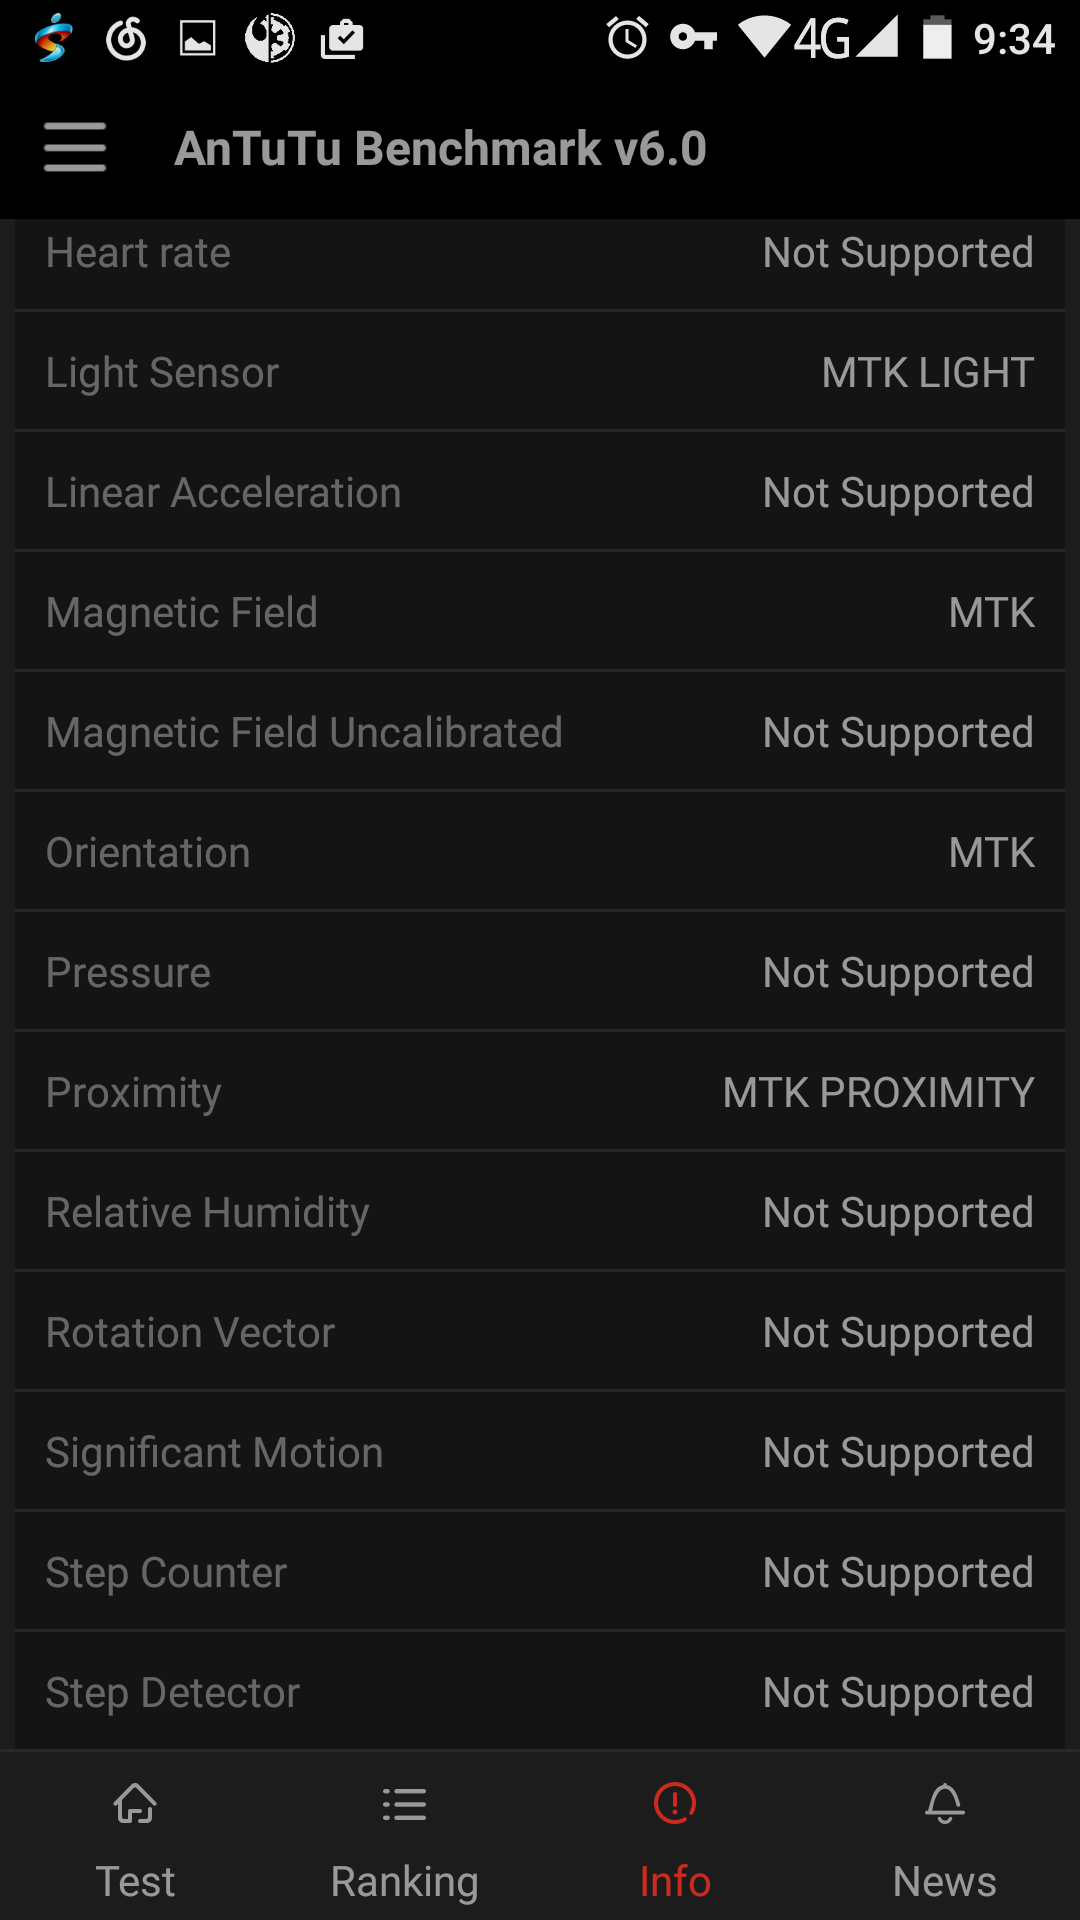Open the hamburger navigation menu

[75, 148]
